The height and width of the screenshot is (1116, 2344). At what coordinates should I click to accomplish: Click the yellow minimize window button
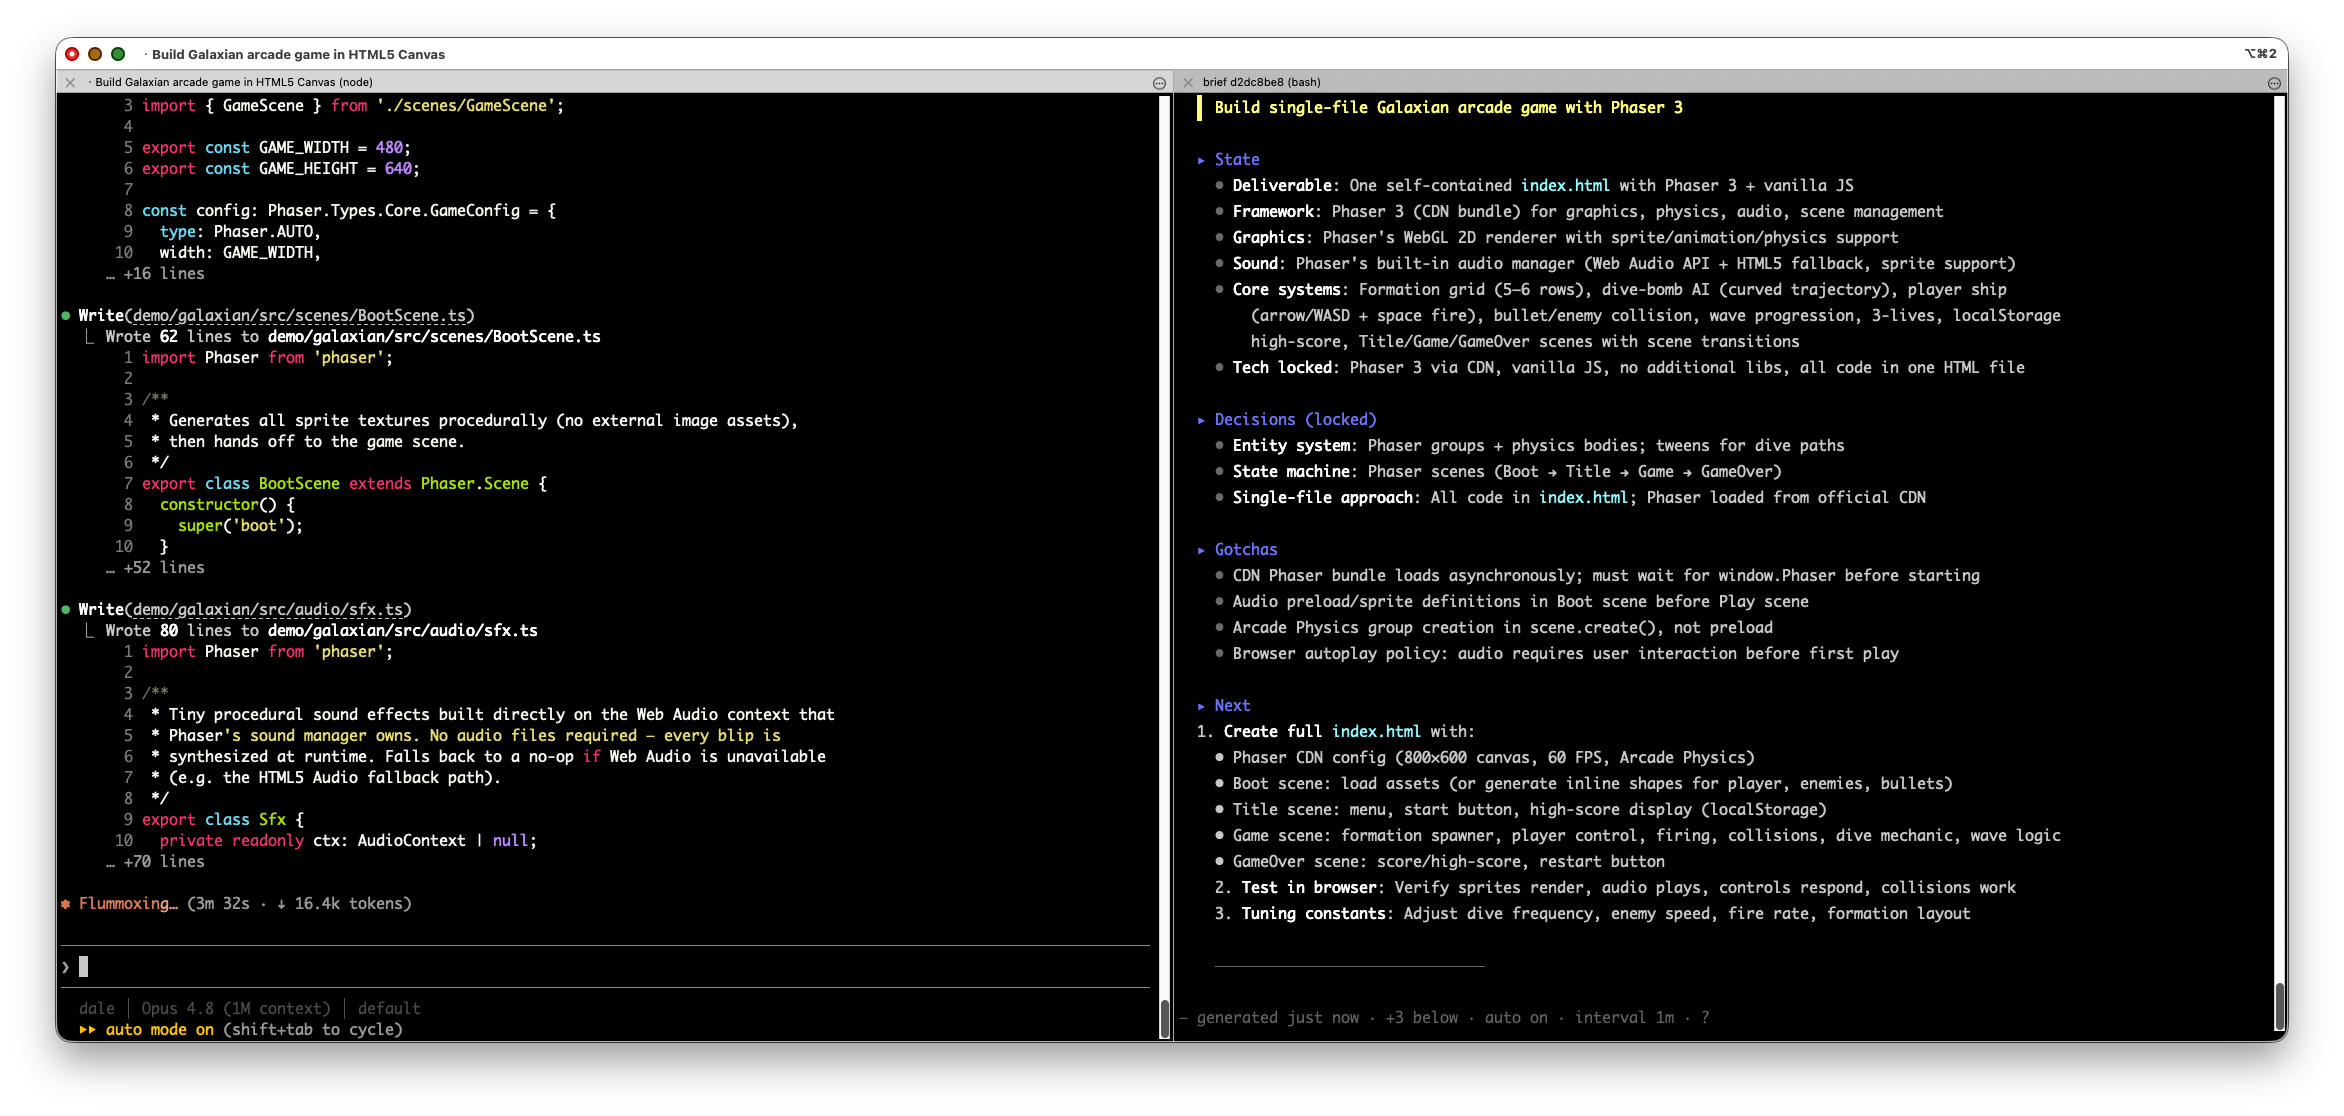click(95, 54)
